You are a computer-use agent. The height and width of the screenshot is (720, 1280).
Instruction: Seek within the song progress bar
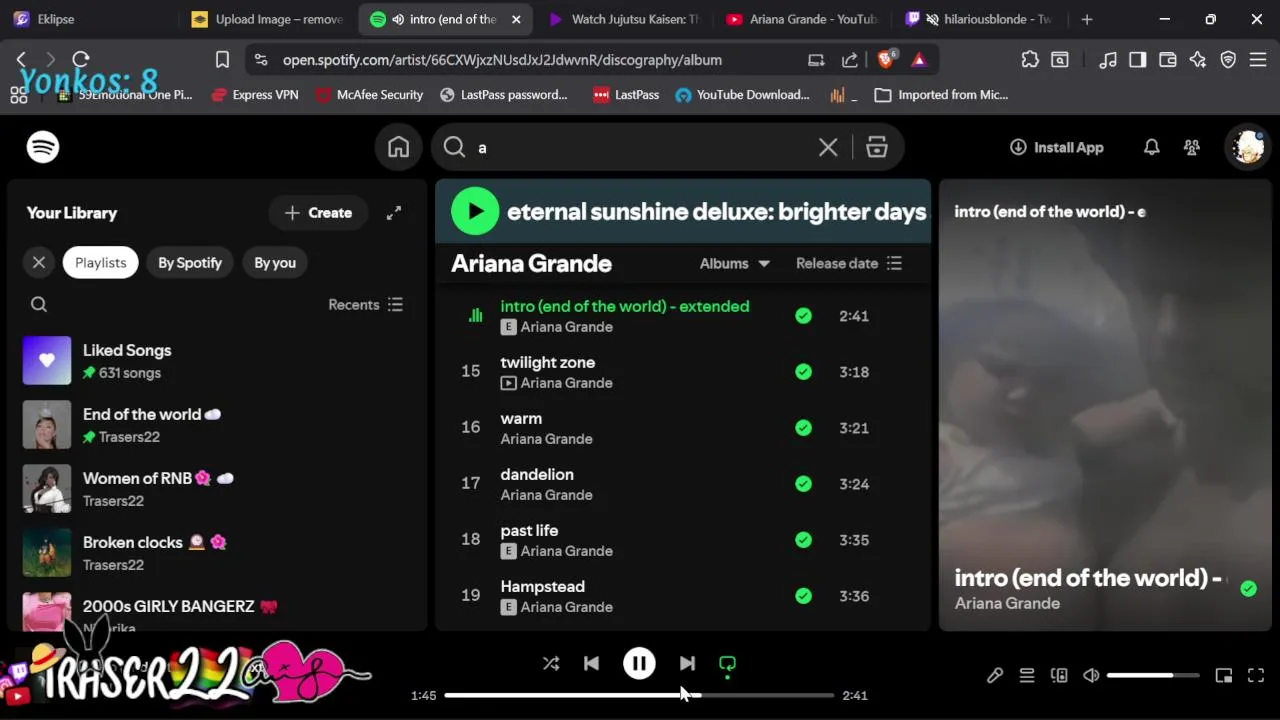[639, 695]
